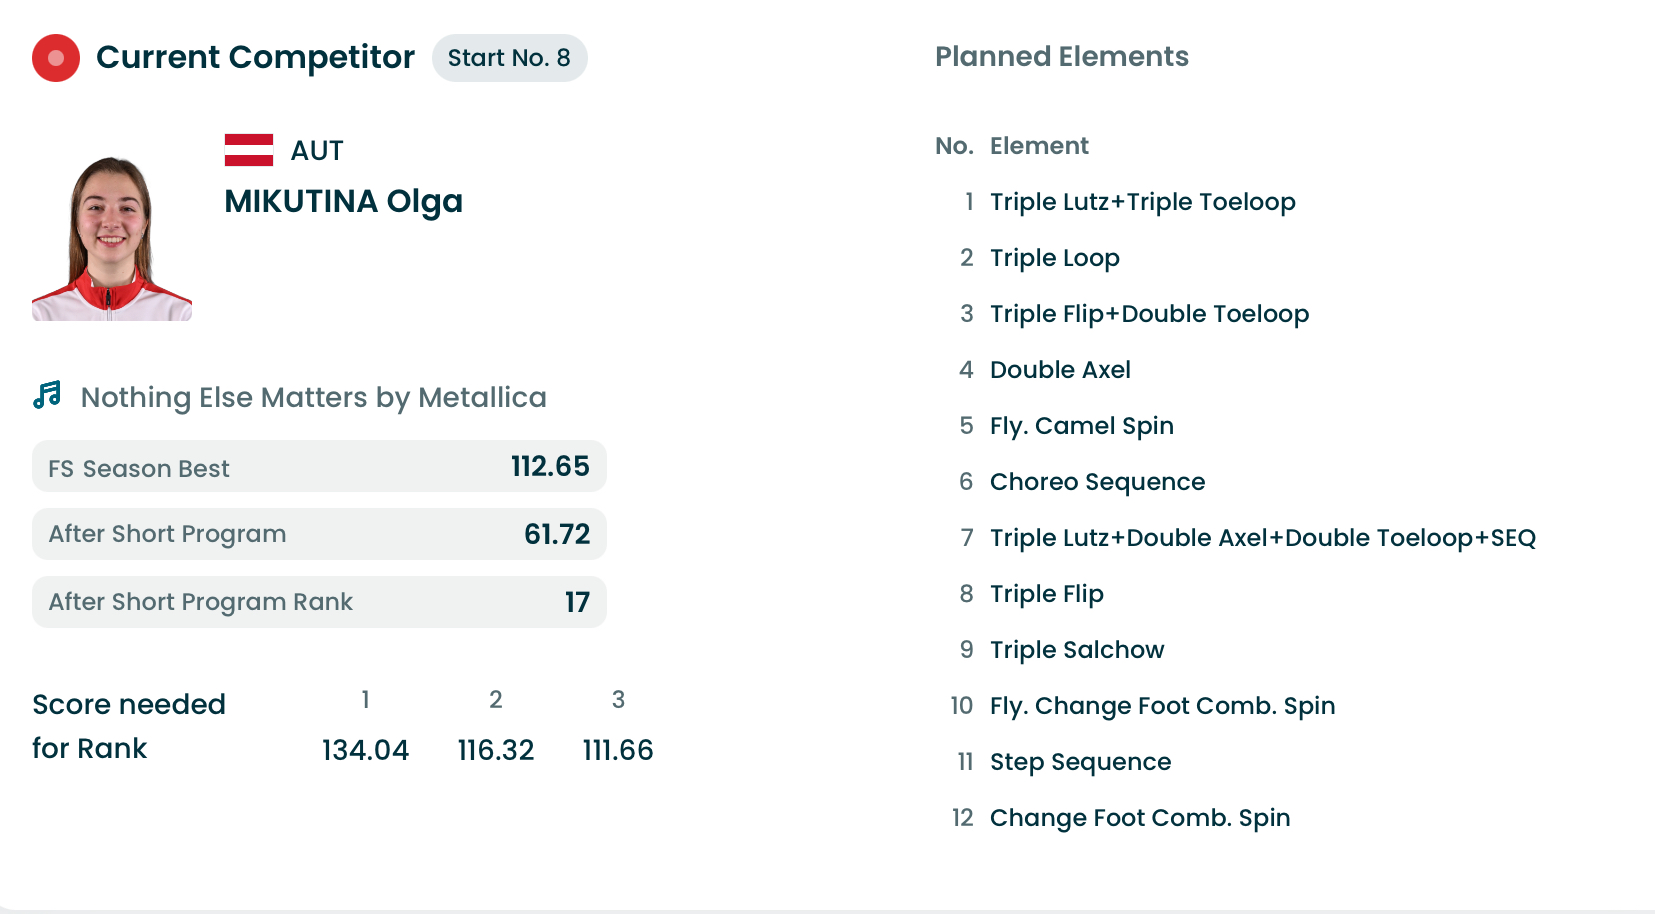Screen dimensions: 1655x914
Task: Select the MIKUTINA Olga competitor name
Action: (343, 201)
